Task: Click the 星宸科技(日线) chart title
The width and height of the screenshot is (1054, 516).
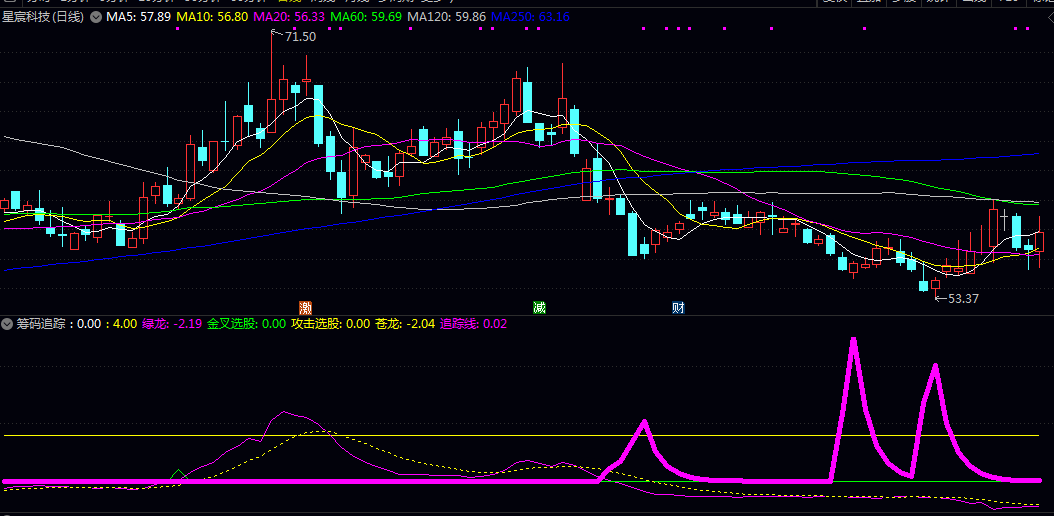Action: pos(43,17)
